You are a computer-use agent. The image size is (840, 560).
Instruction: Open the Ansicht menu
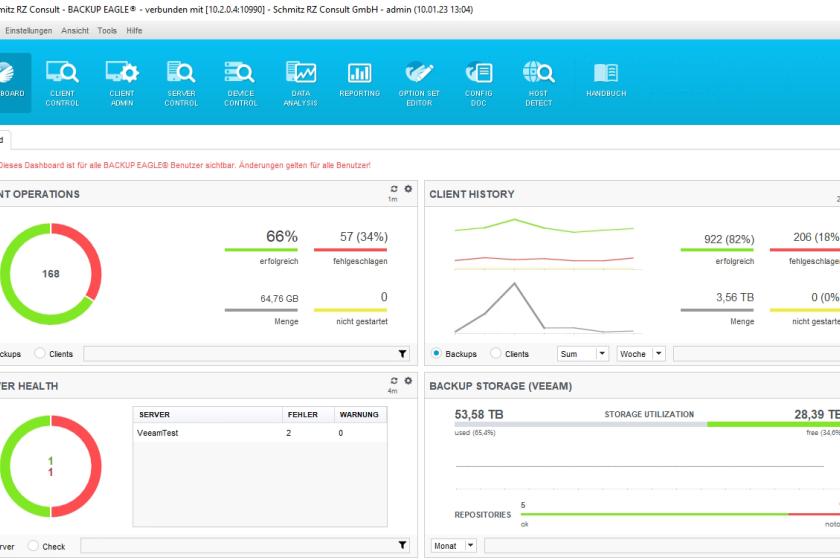coord(75,31)
